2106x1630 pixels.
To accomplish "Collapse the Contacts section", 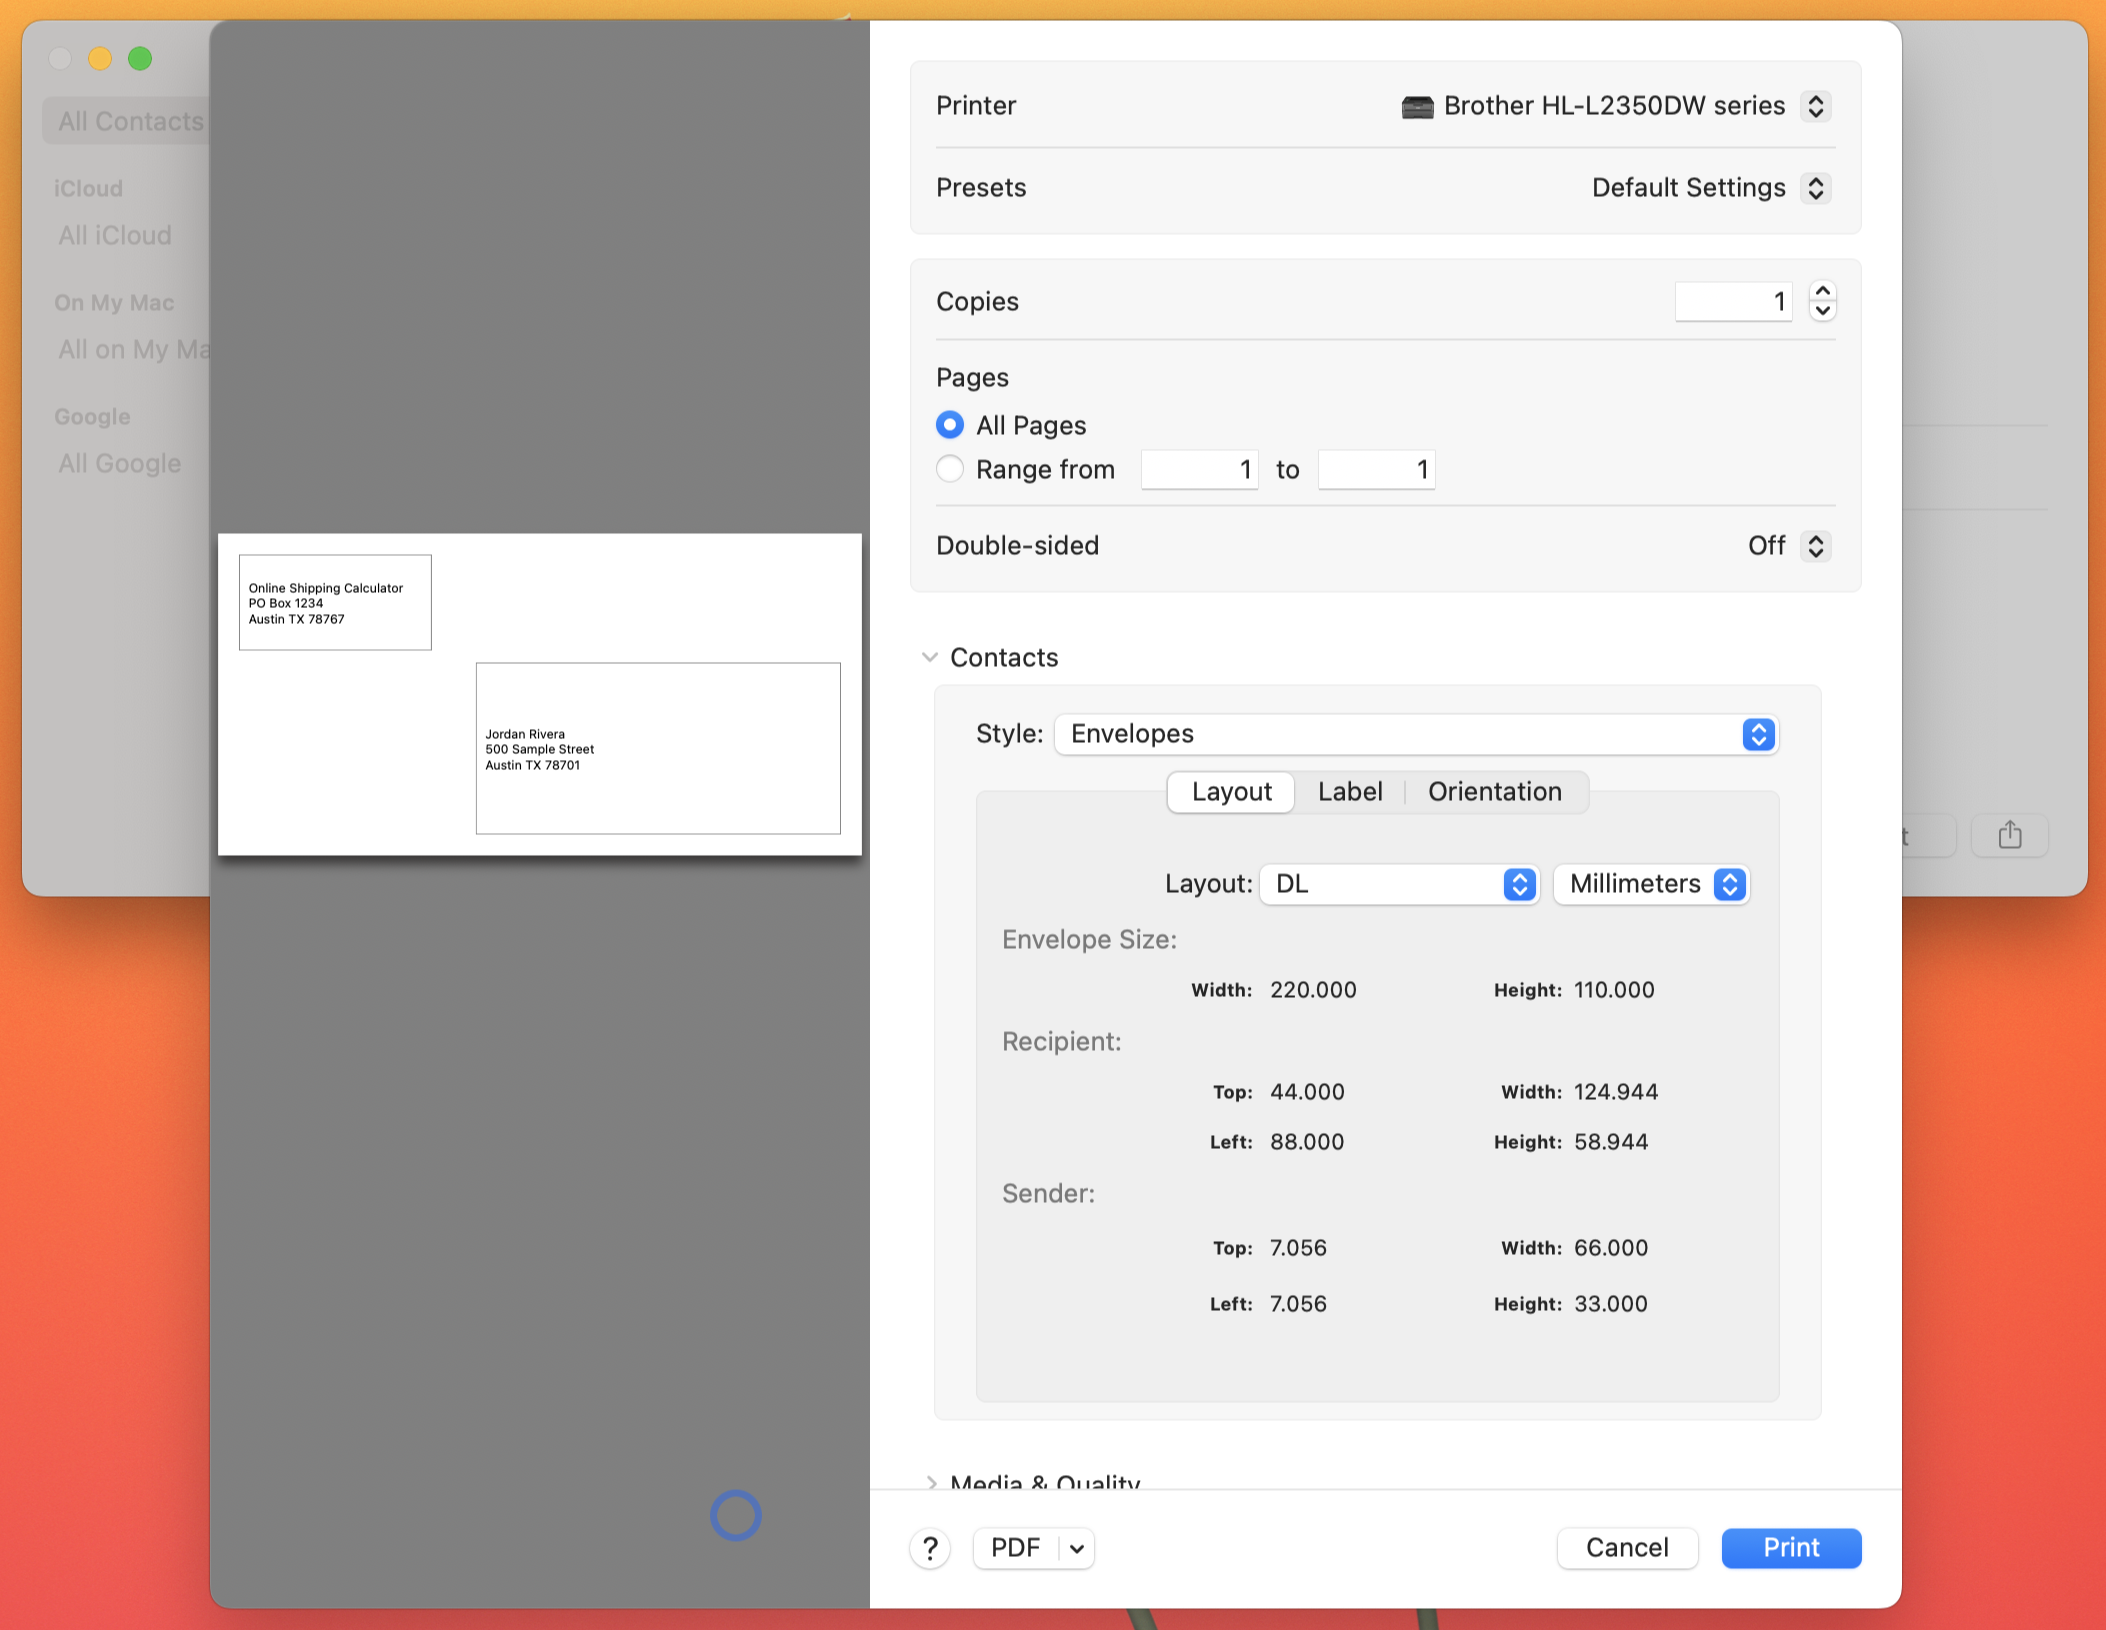I will click(x=930, y=657).
